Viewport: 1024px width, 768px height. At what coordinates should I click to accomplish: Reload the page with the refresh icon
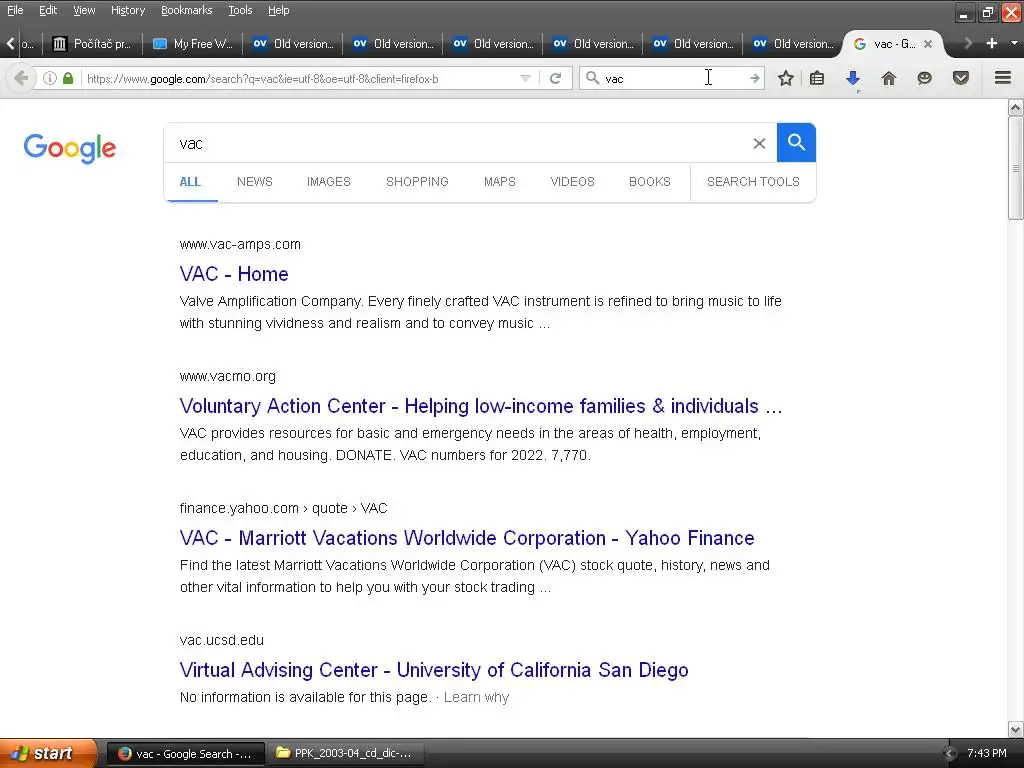(556, 78)
